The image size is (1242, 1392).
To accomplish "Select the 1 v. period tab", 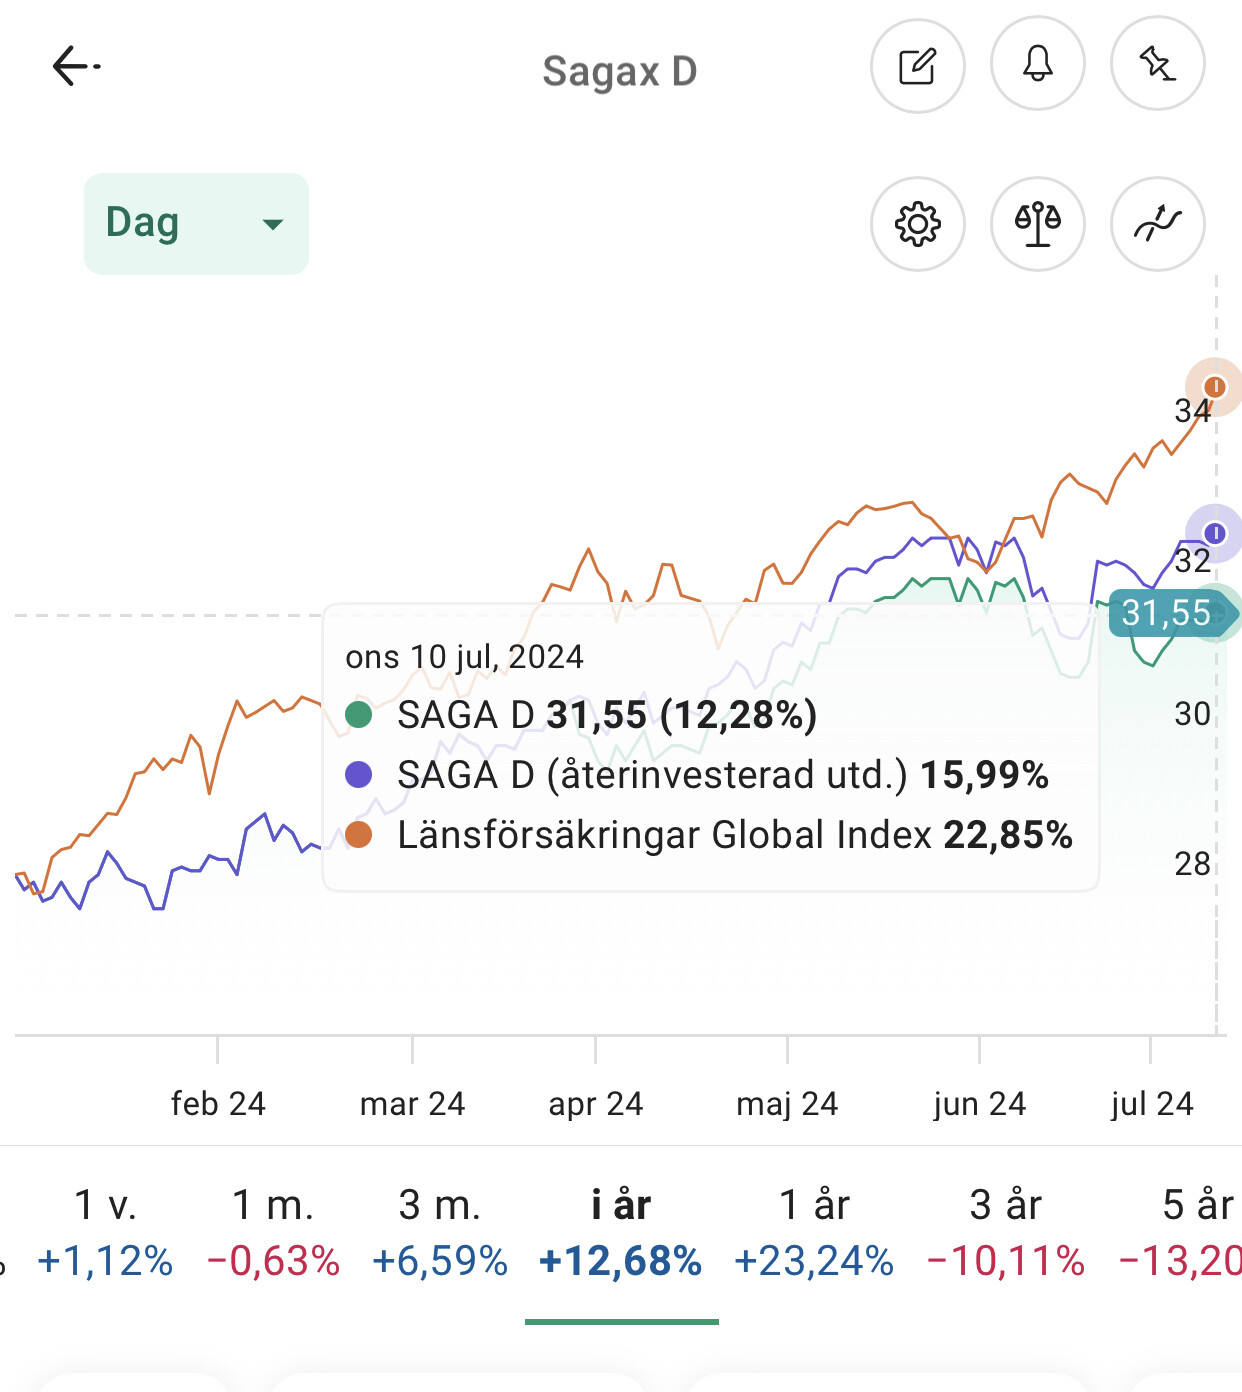I will (105, 1232).
